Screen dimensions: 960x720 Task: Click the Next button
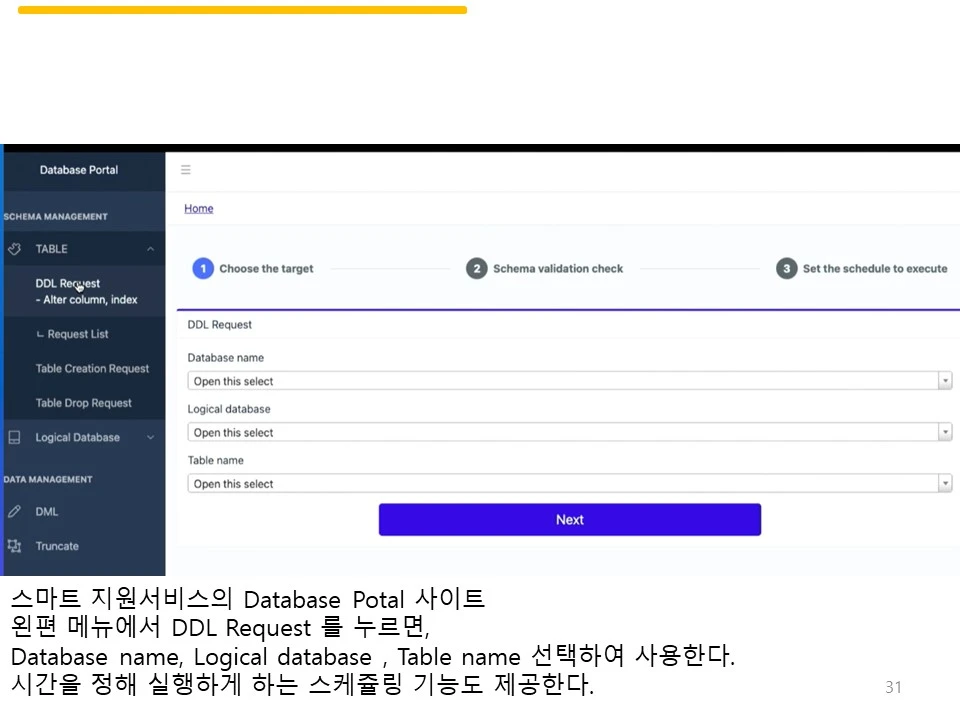(569, 519)
